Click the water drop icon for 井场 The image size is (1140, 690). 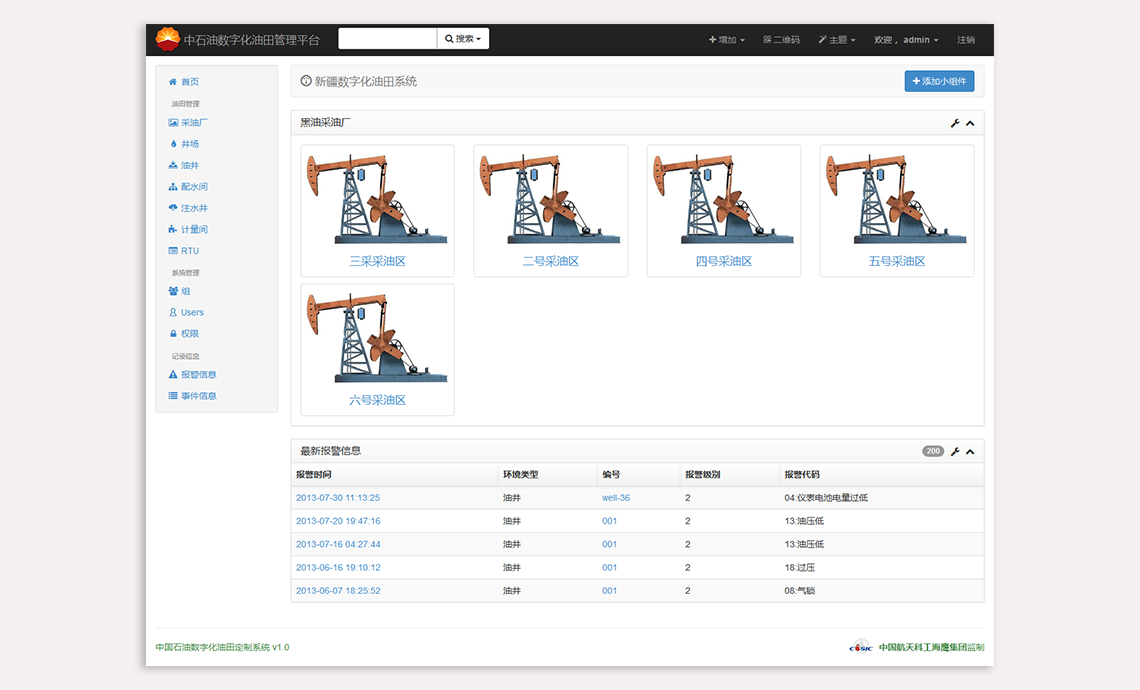coord(173,144)
